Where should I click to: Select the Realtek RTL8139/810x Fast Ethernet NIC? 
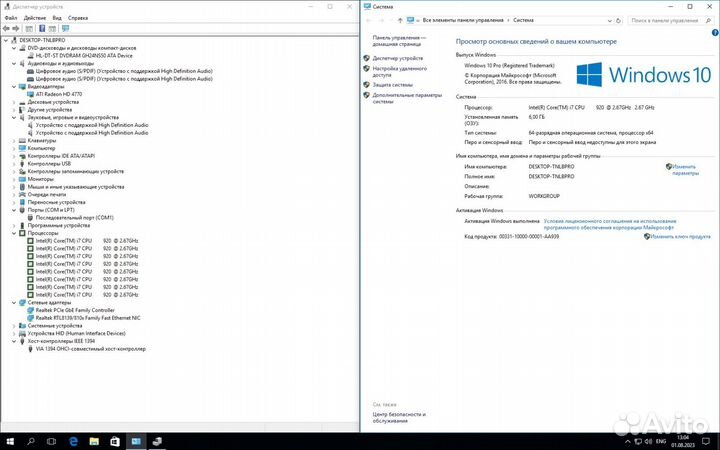[x=88, y=318]
